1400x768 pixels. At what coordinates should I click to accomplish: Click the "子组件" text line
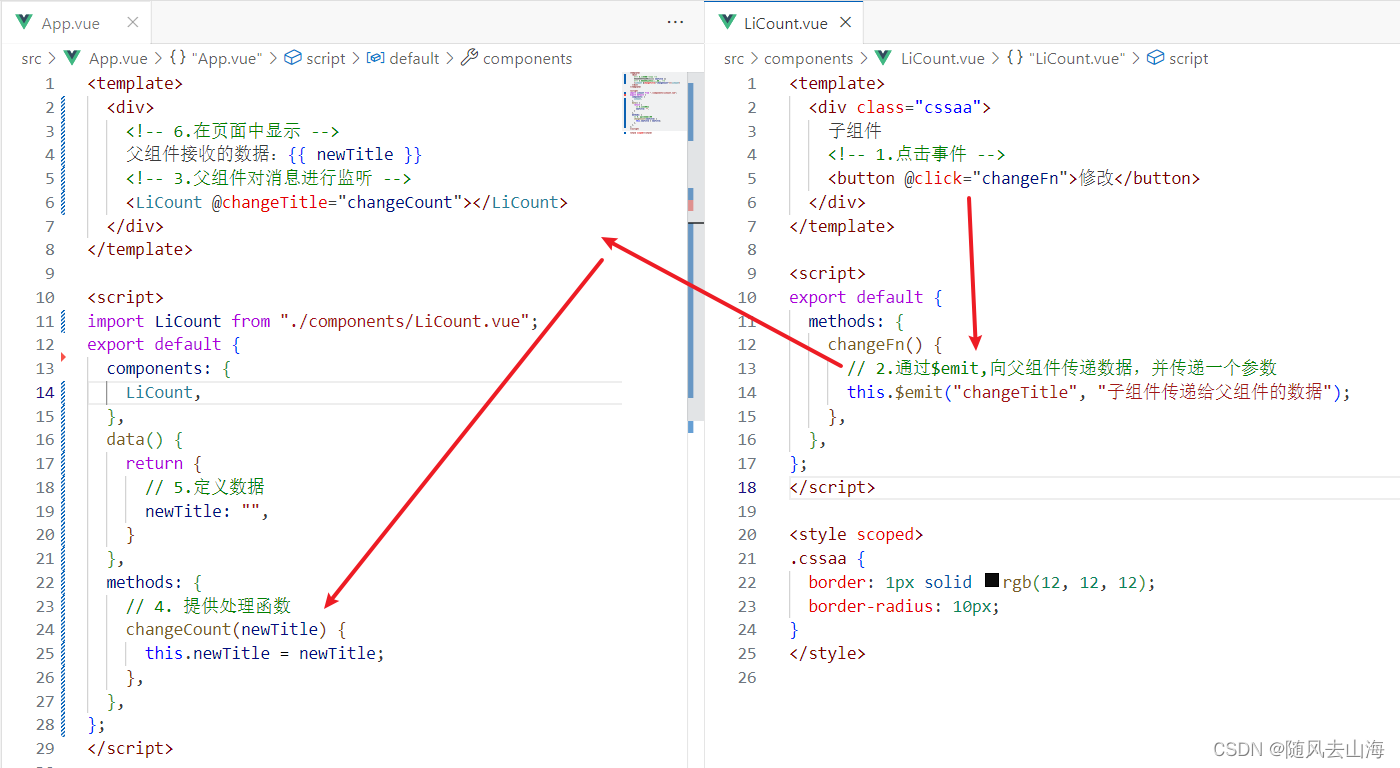855,131
